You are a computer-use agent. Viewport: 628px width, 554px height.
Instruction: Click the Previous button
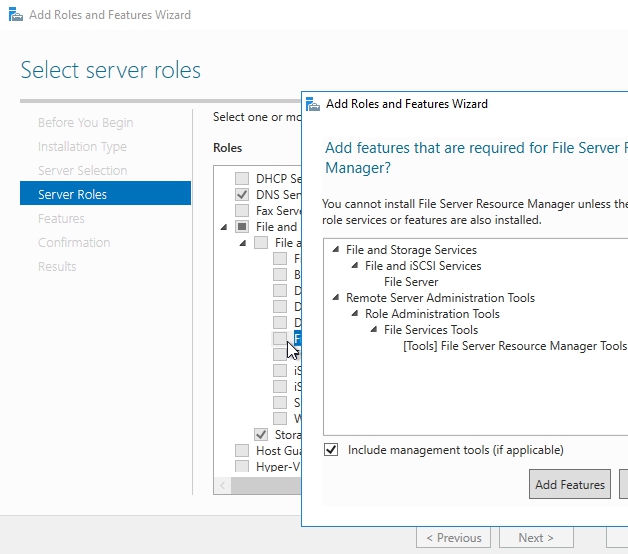coord(453,537)
